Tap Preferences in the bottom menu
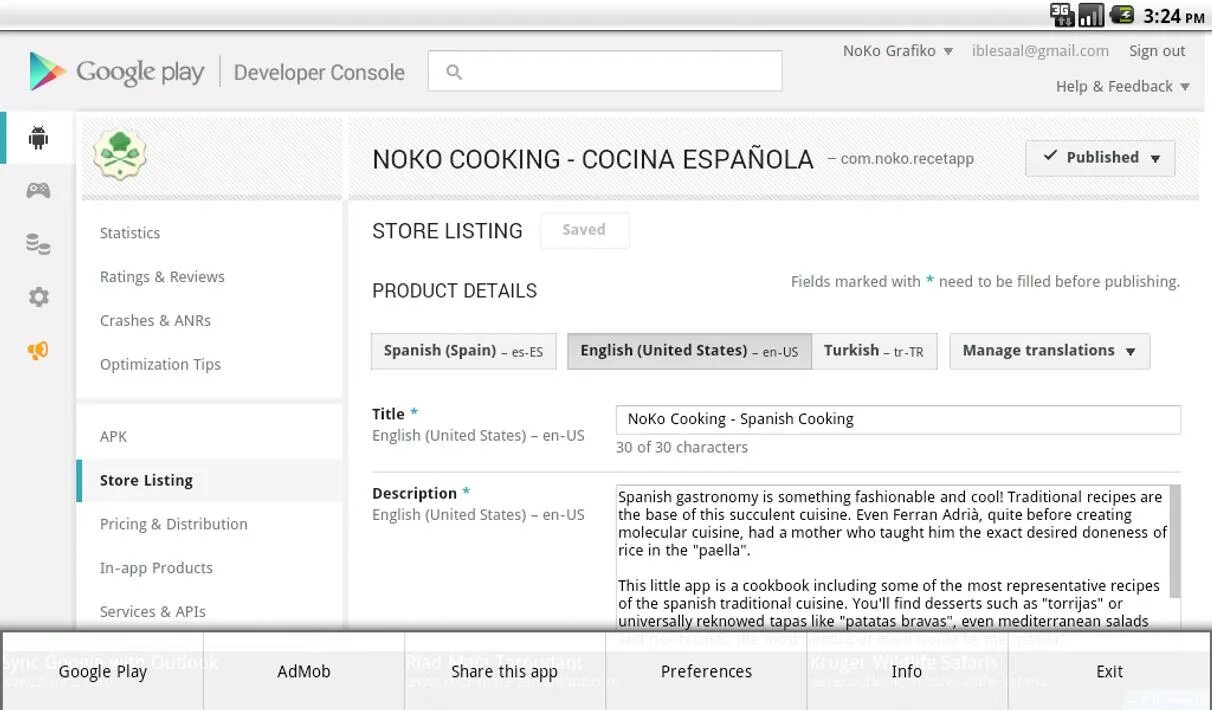Viewport: 1212px width, 710px height. (x=706, y=671)
